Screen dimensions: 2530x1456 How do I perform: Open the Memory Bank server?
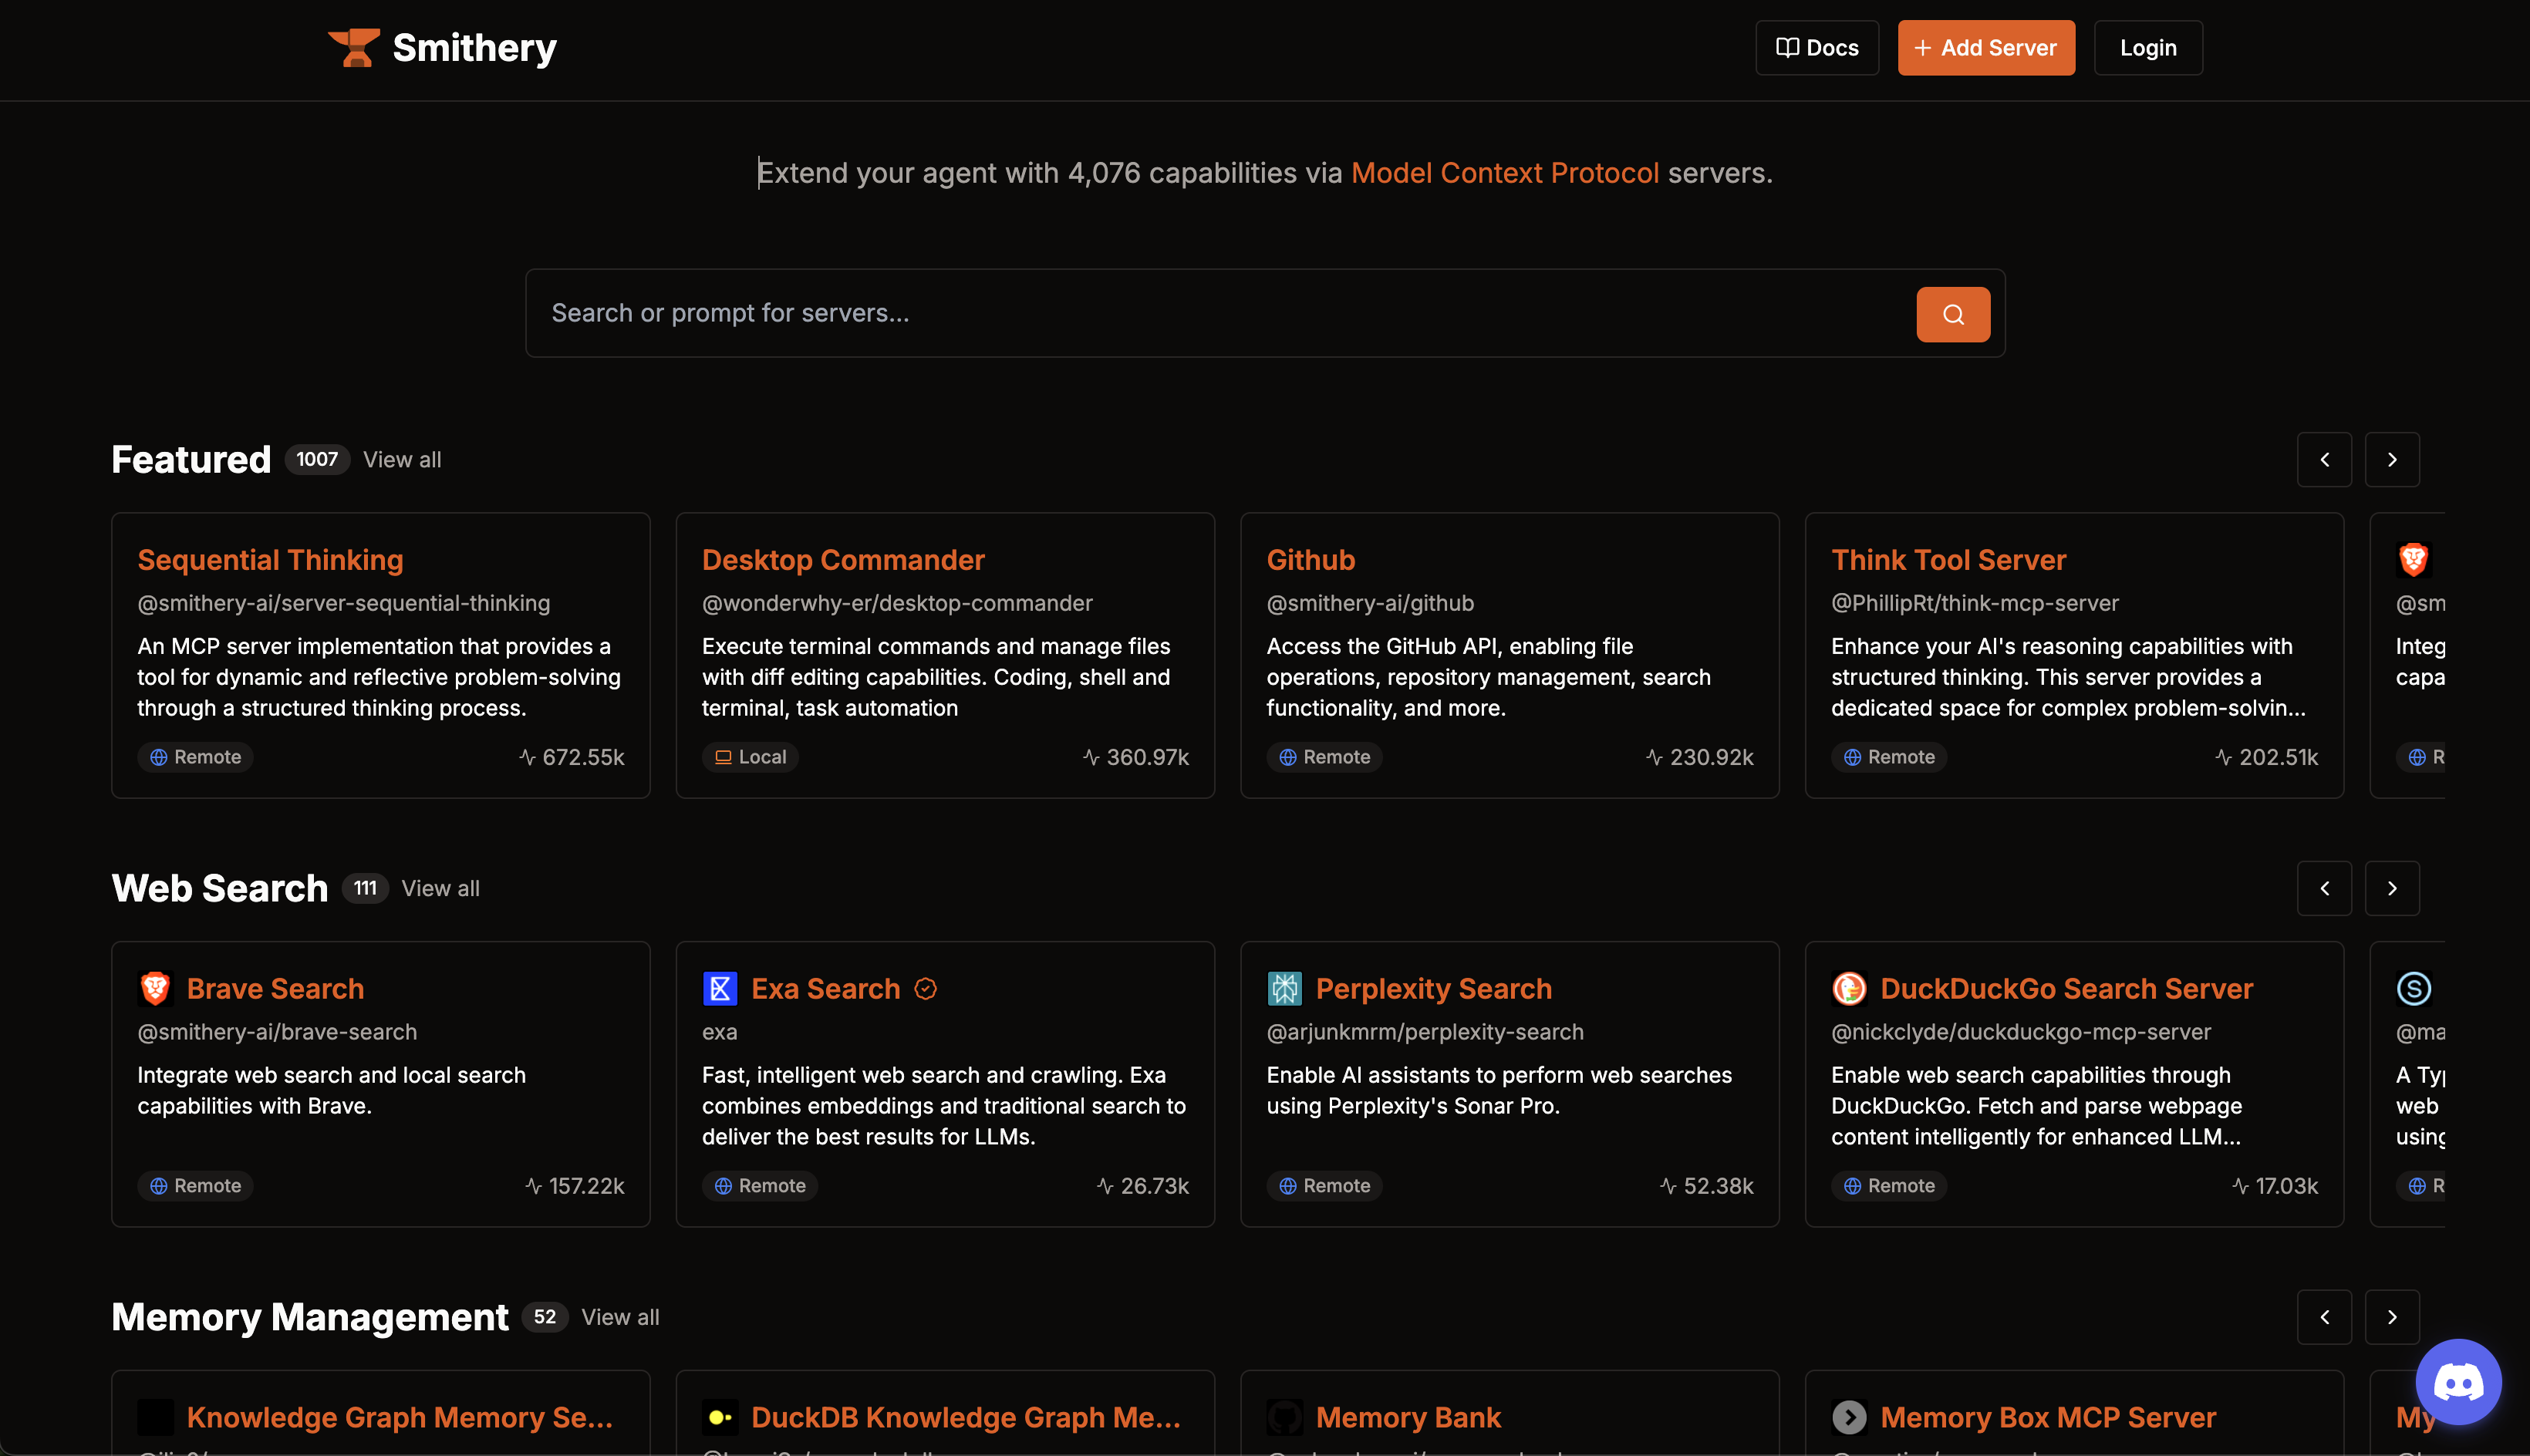[1408, 1418]
